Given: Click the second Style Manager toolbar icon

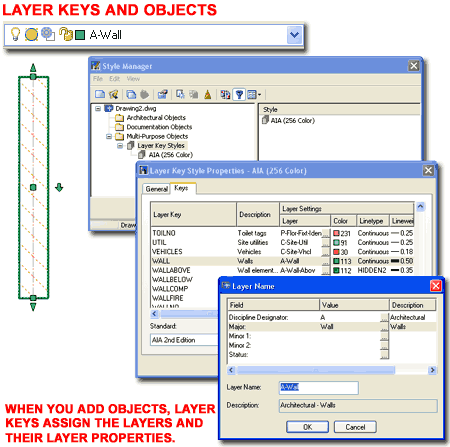Looking at the screenshot, I should pos(114,94).
